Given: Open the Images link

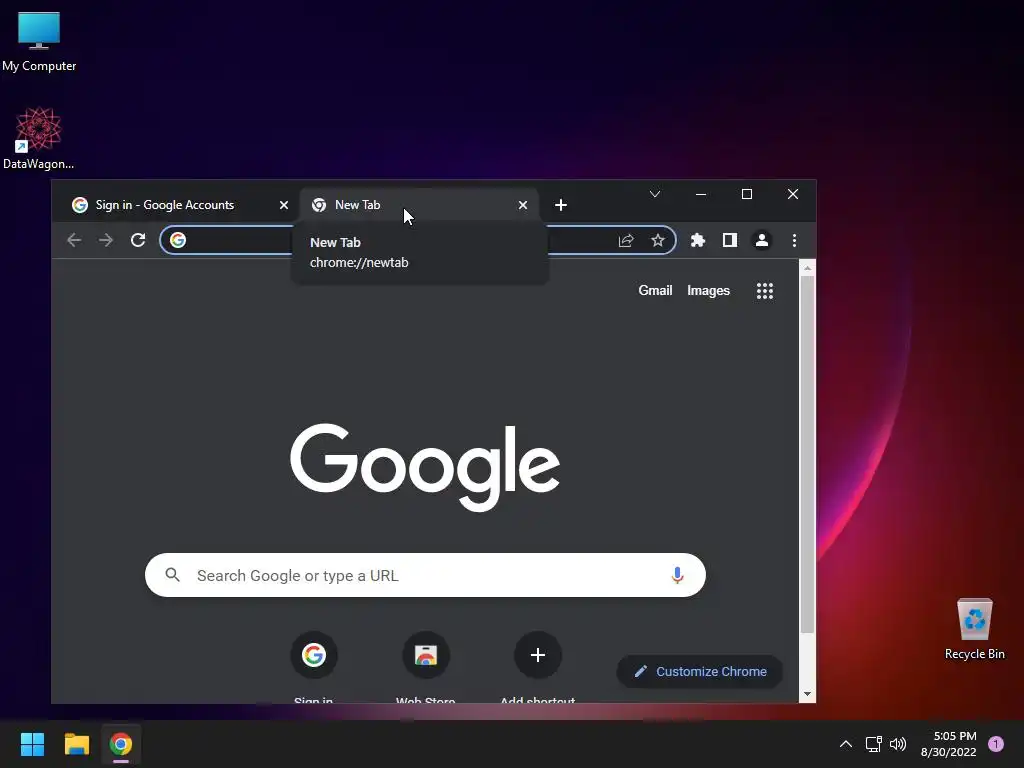Looking at the screenshot, I should point(708,291).
